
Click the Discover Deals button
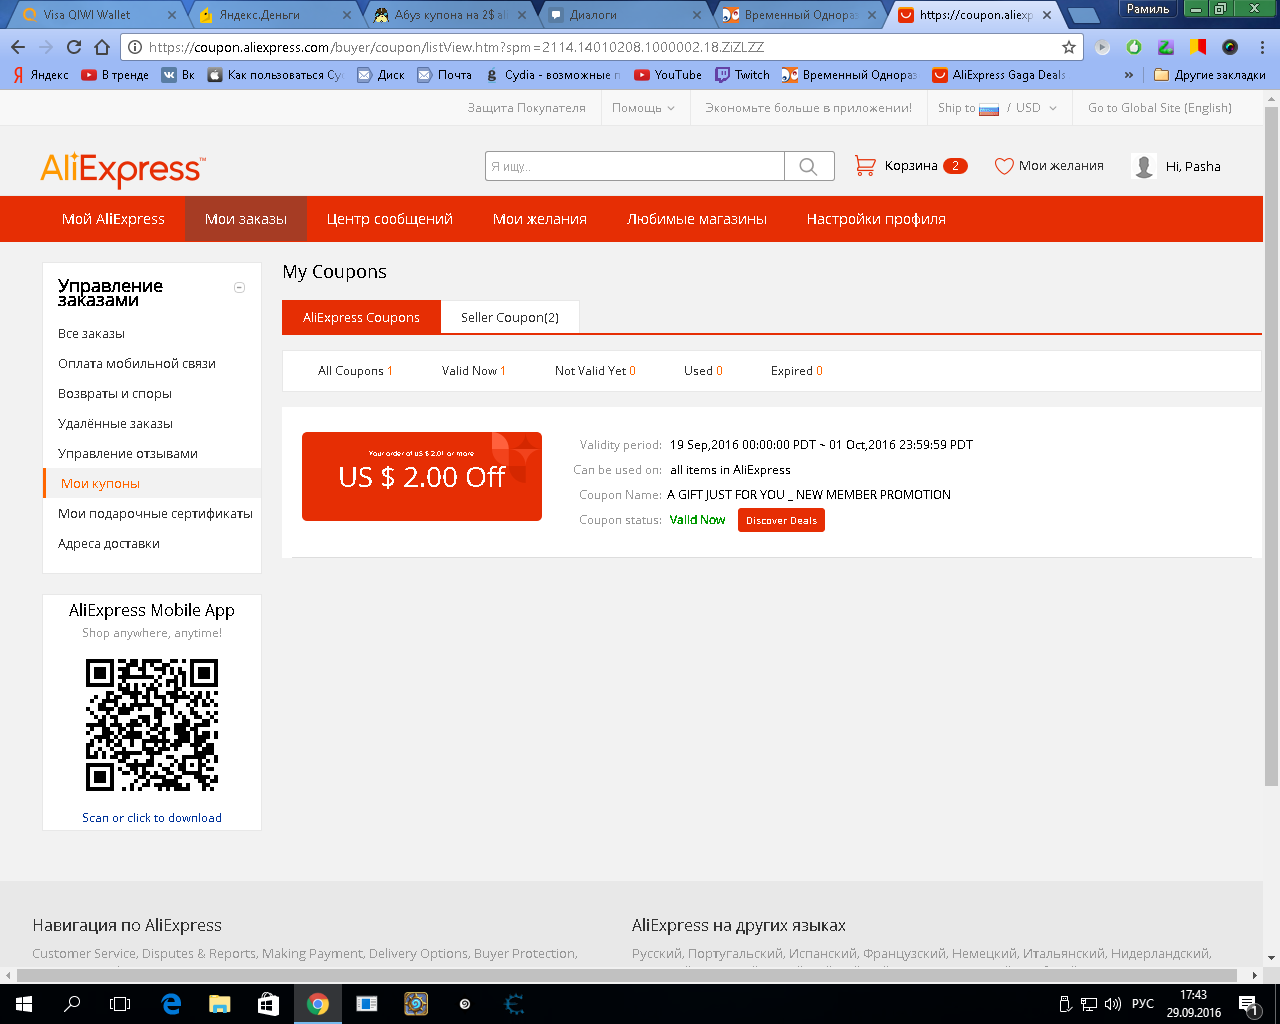781,520
